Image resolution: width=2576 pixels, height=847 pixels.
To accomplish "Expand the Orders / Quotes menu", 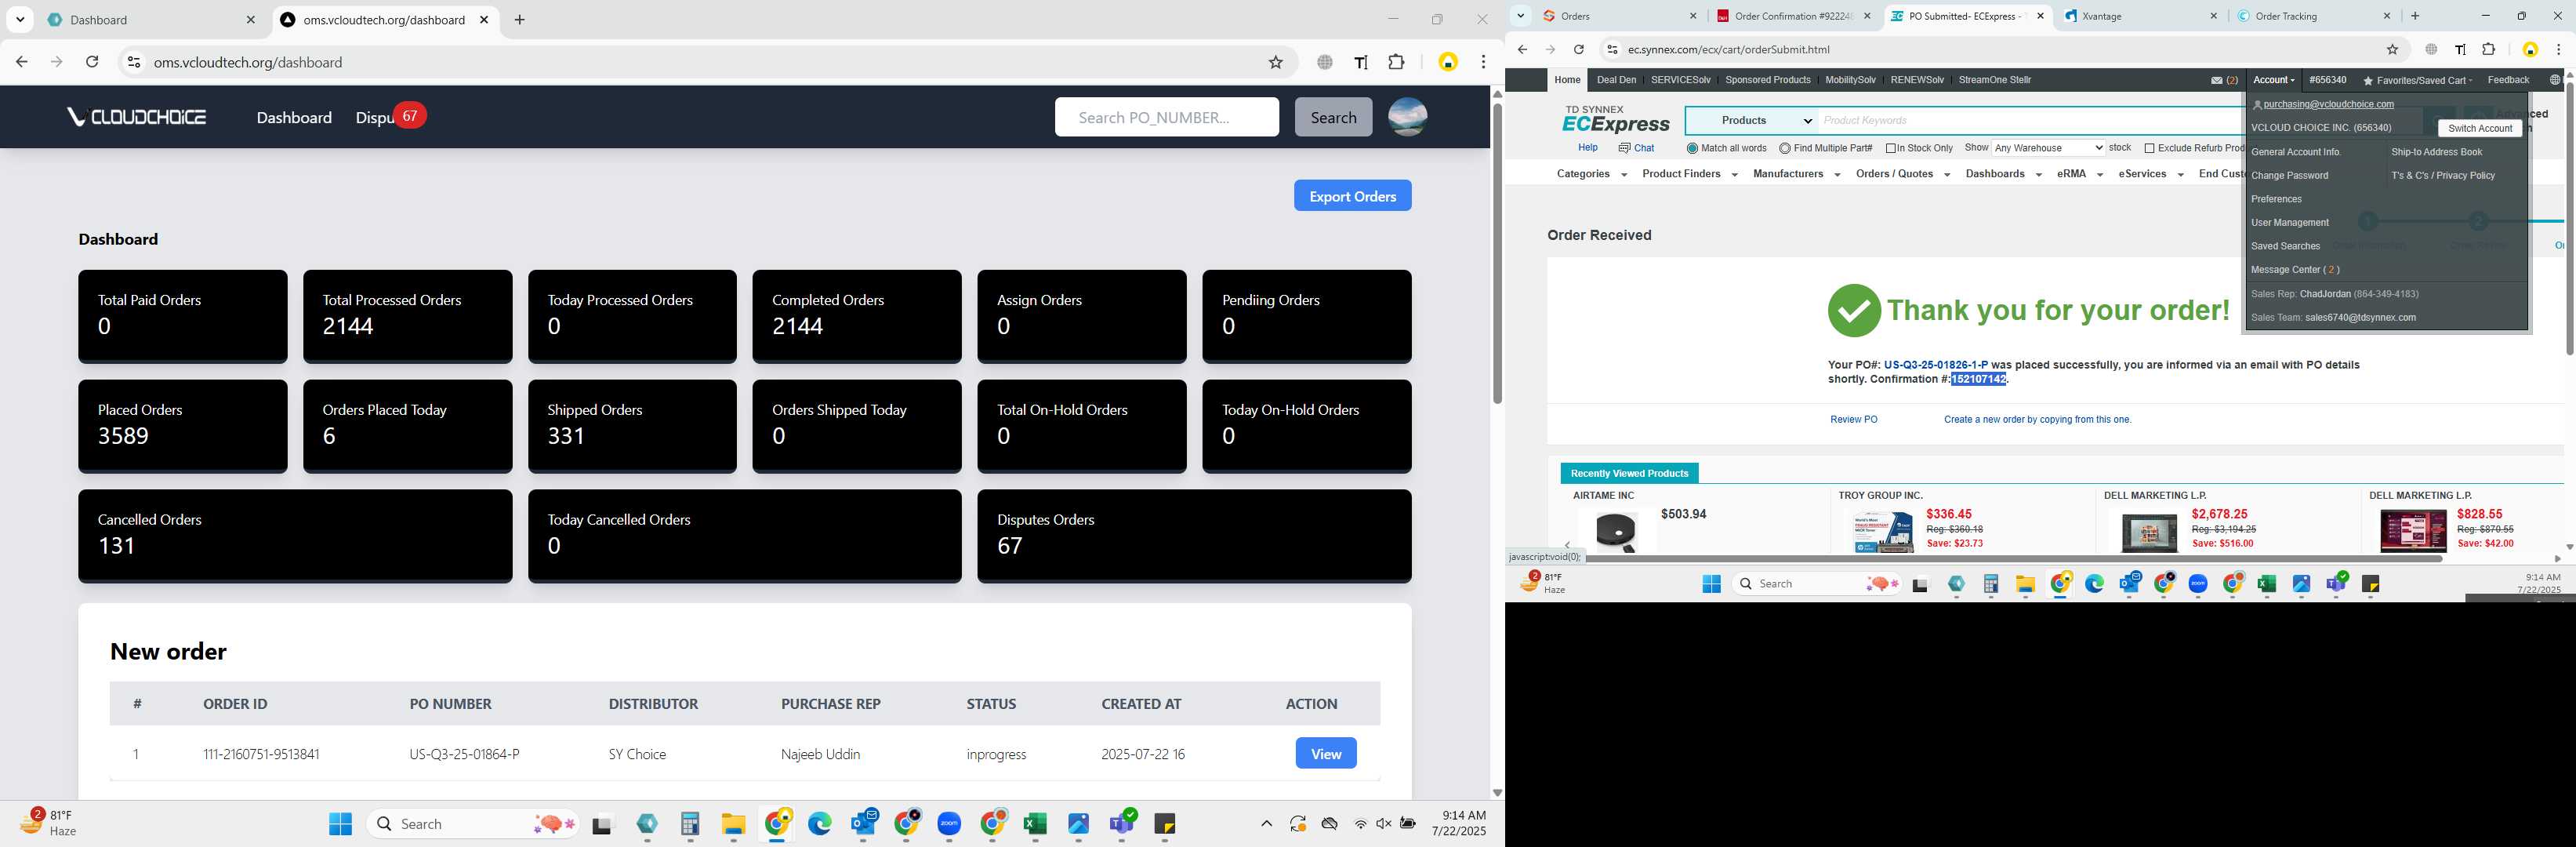I will [1902, 174].
